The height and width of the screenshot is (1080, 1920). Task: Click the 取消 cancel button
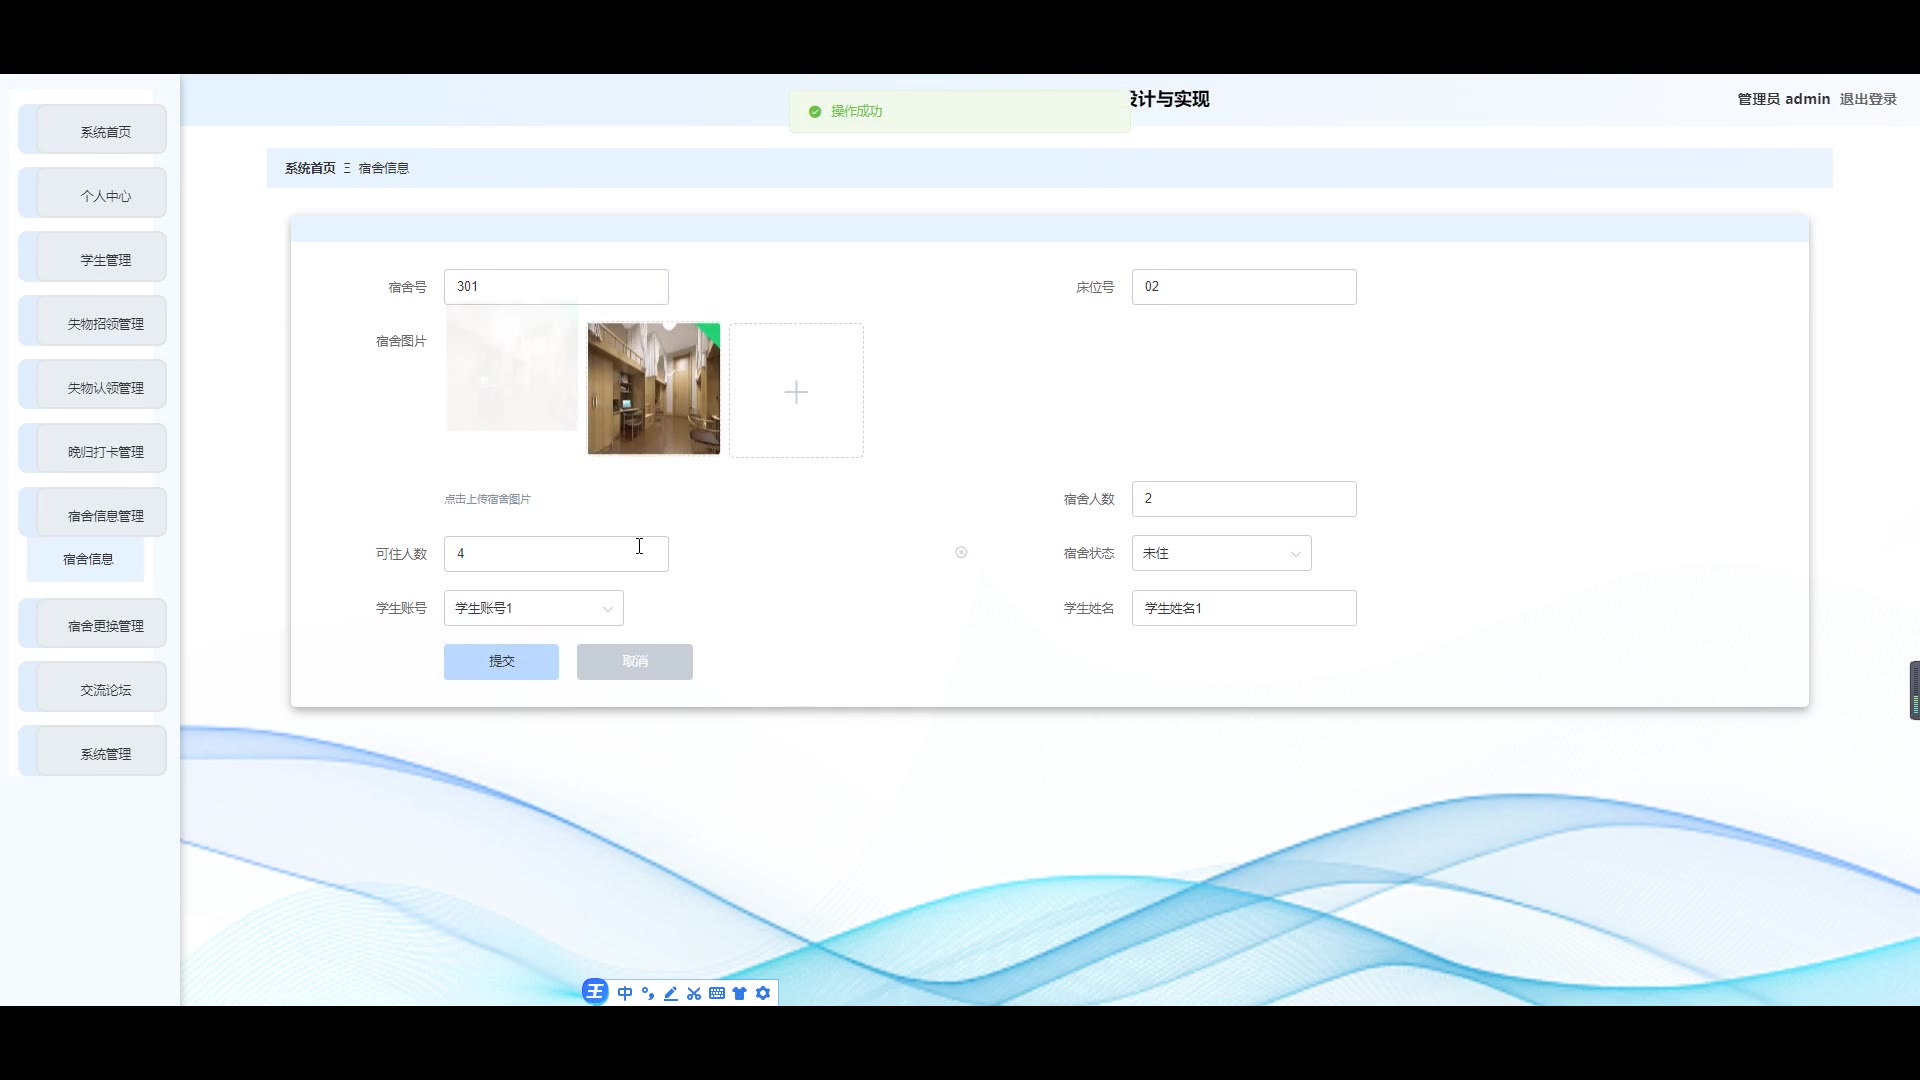point(634,662)
